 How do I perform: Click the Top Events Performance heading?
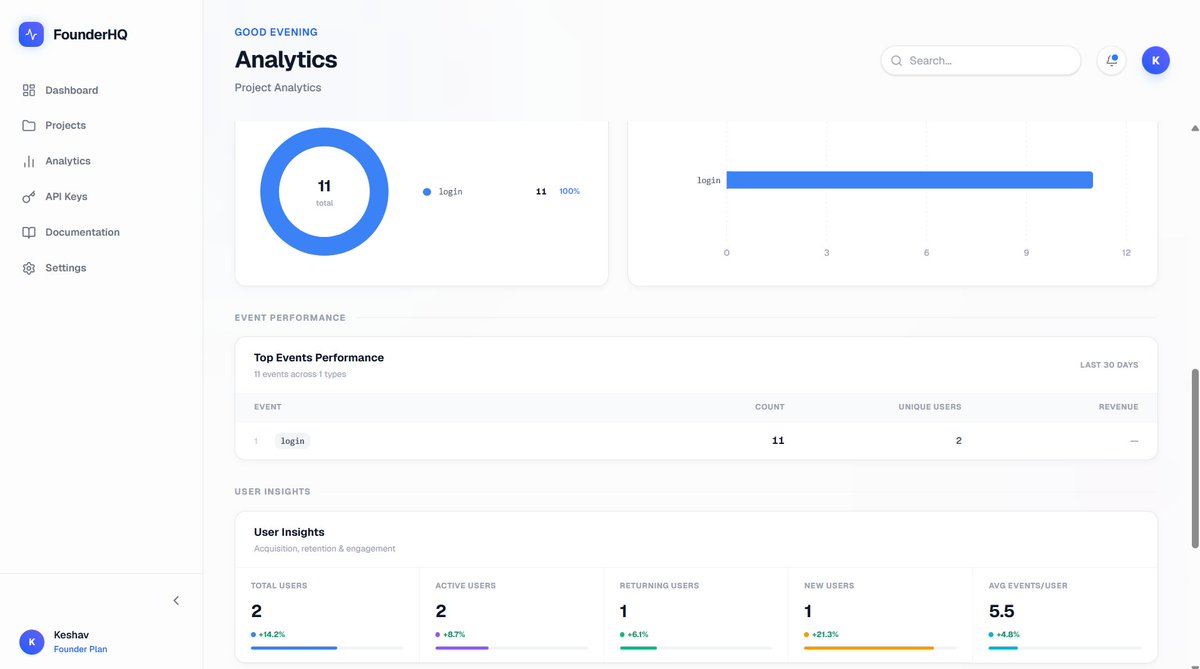click(x=319, y=357)
